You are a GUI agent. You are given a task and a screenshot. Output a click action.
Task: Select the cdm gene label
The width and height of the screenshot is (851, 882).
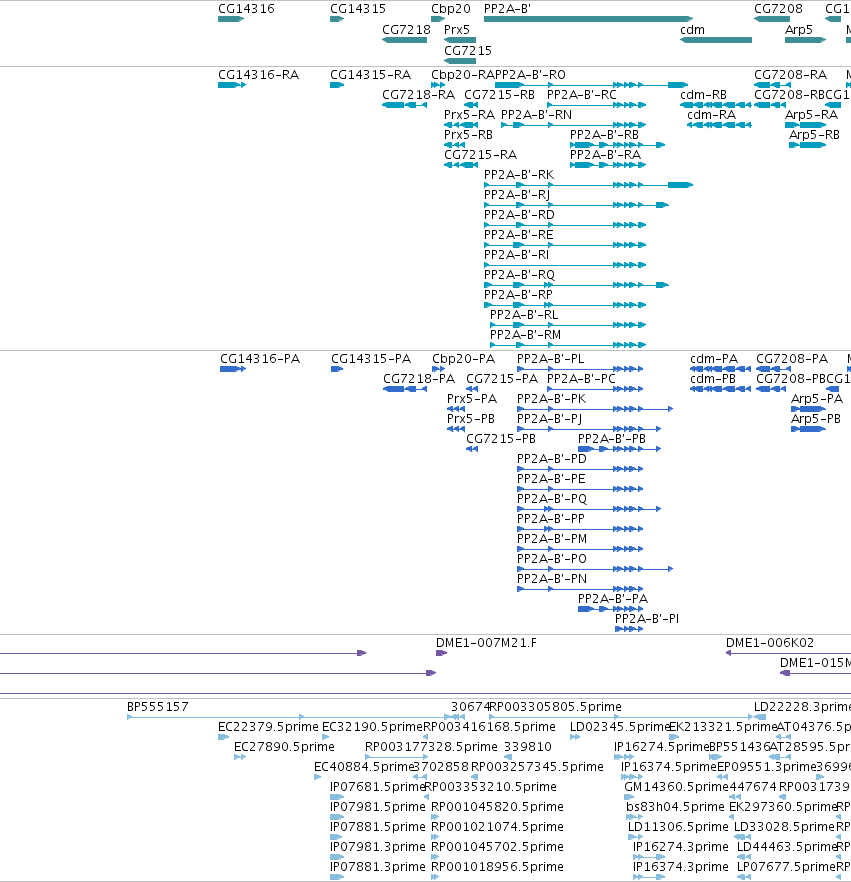point(692,30)
